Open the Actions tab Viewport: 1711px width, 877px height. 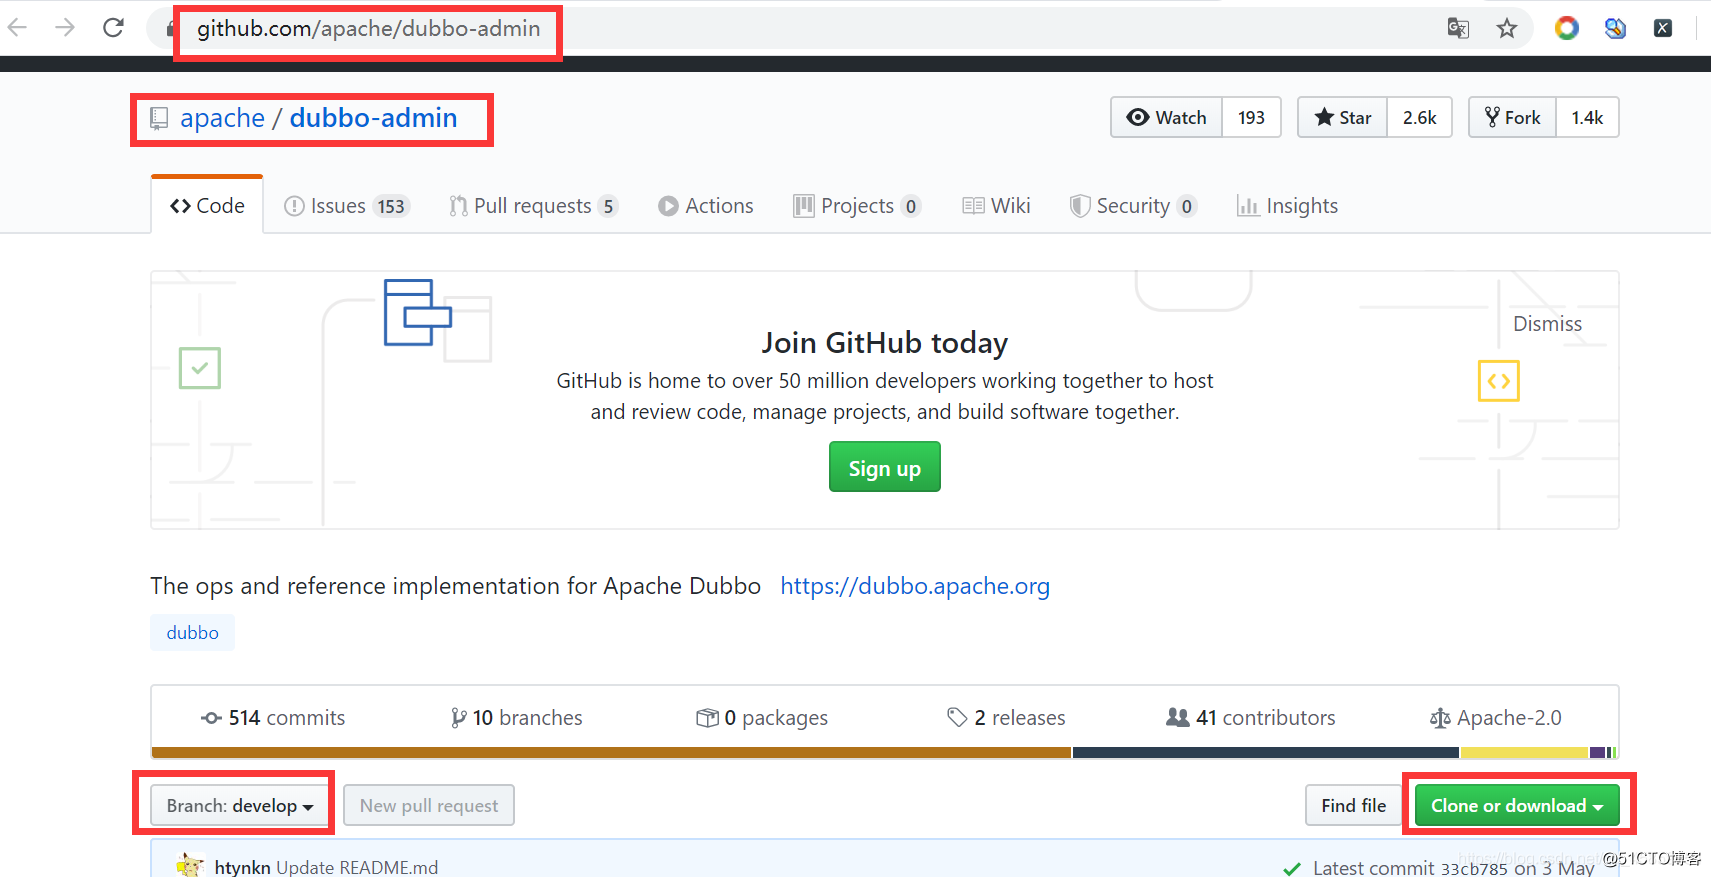click(x=706, y=206)
